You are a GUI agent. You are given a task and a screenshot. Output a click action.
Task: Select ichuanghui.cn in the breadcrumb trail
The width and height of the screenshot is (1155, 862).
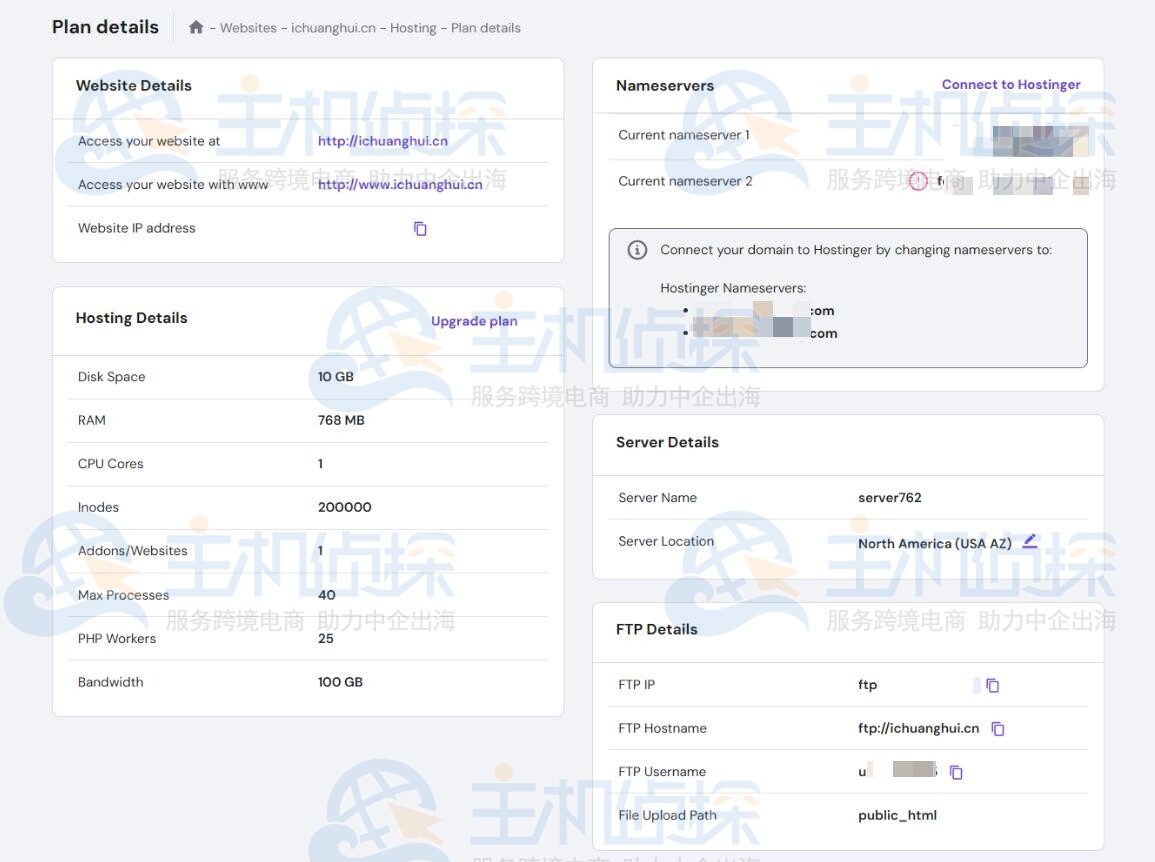click(333, 28)
